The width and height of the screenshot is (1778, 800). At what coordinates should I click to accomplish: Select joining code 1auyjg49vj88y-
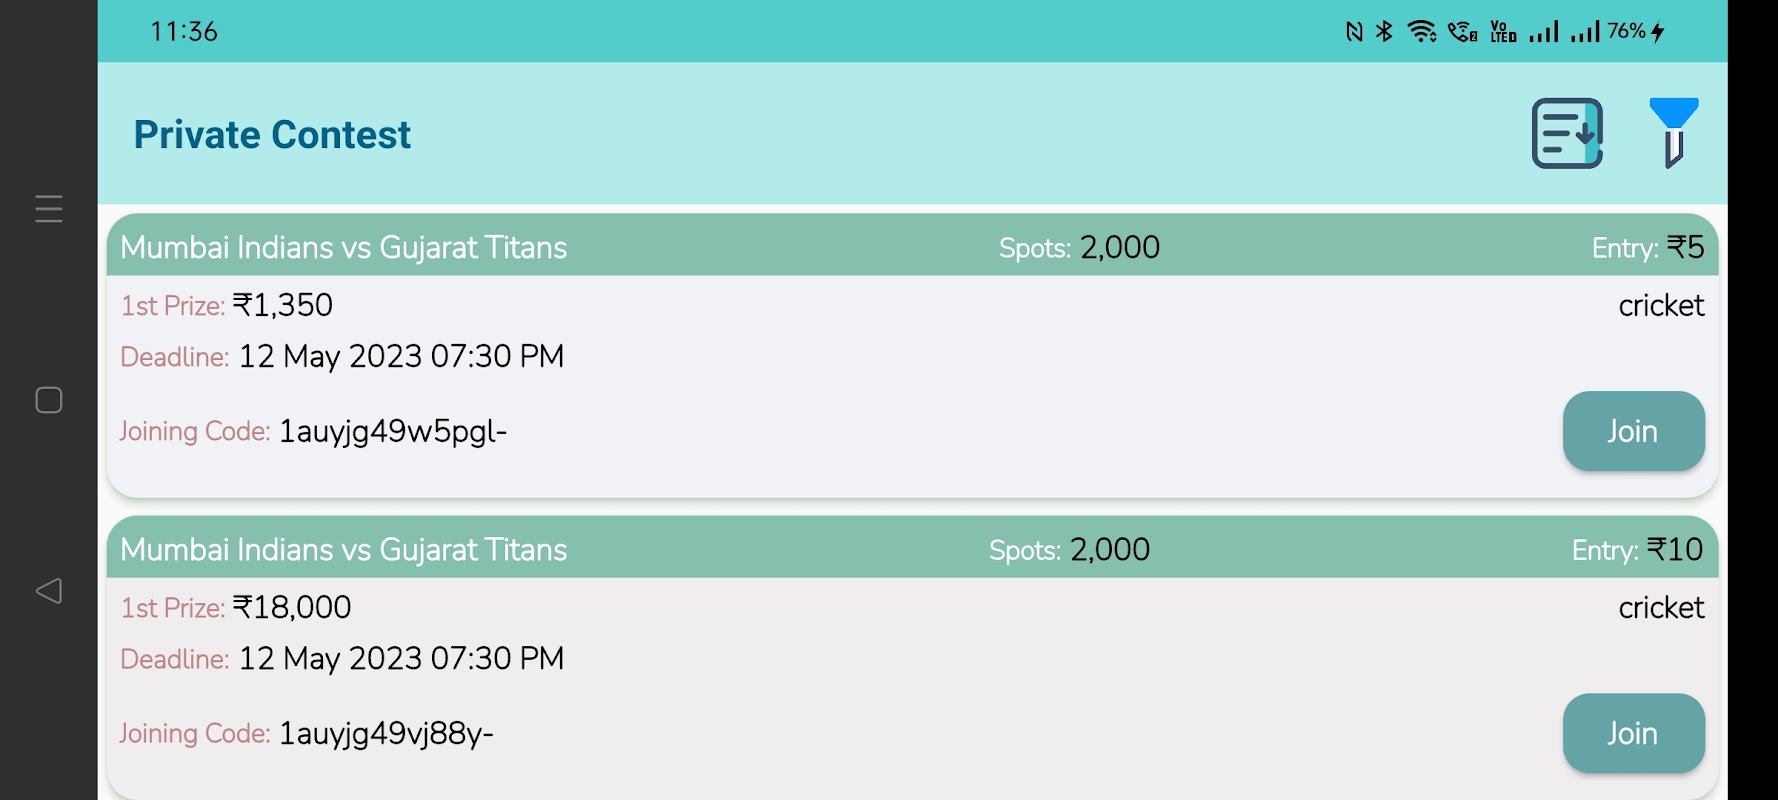tap(385, 733)
